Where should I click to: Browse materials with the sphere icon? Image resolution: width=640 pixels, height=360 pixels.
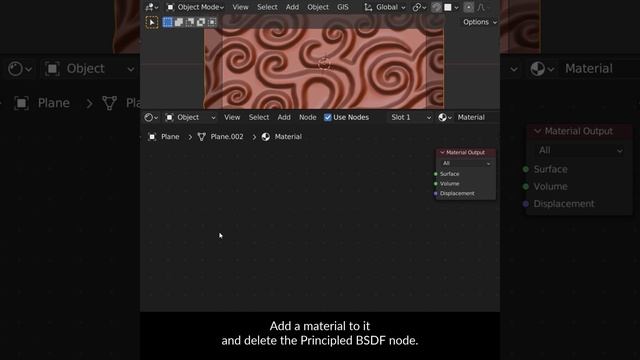point(445,118)
